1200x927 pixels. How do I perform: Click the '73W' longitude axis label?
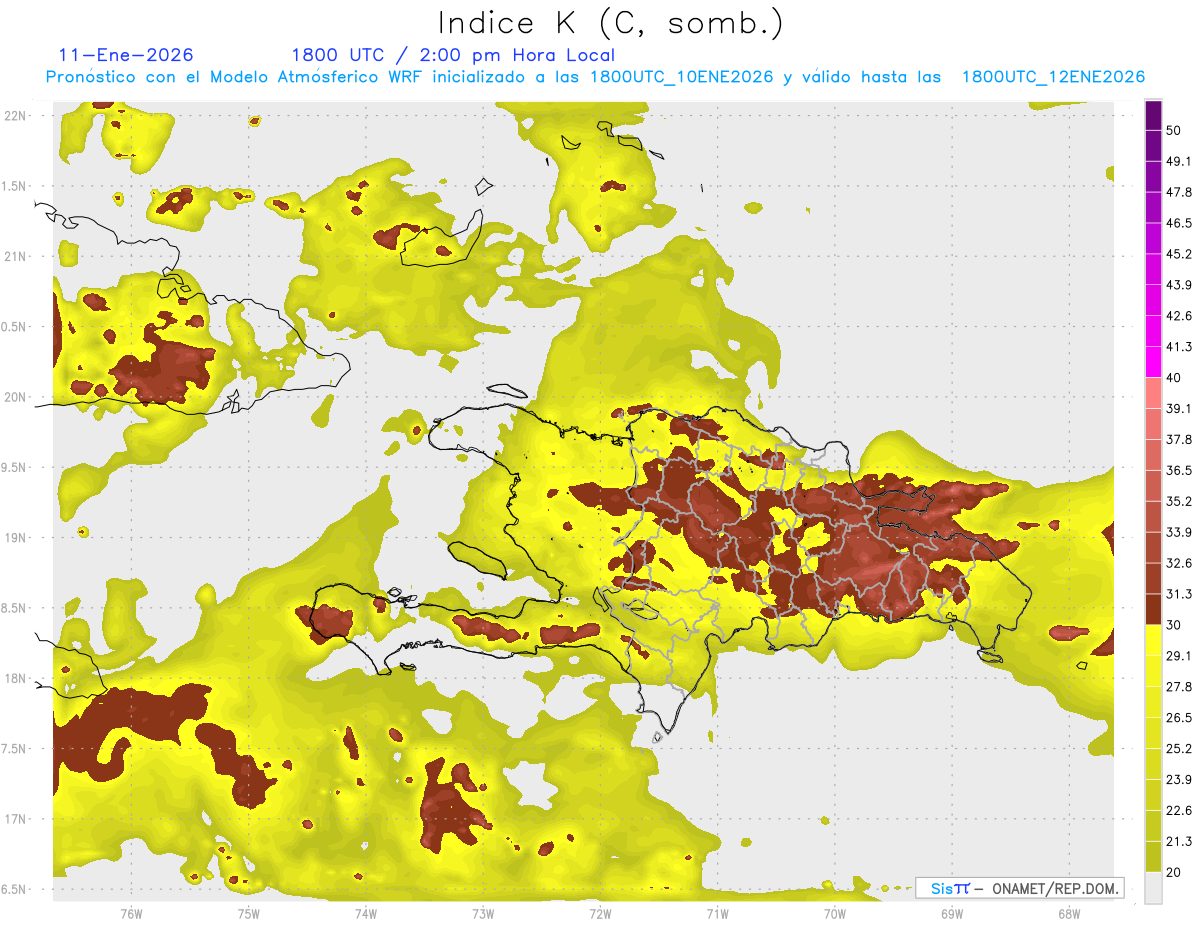pos(483,914)
